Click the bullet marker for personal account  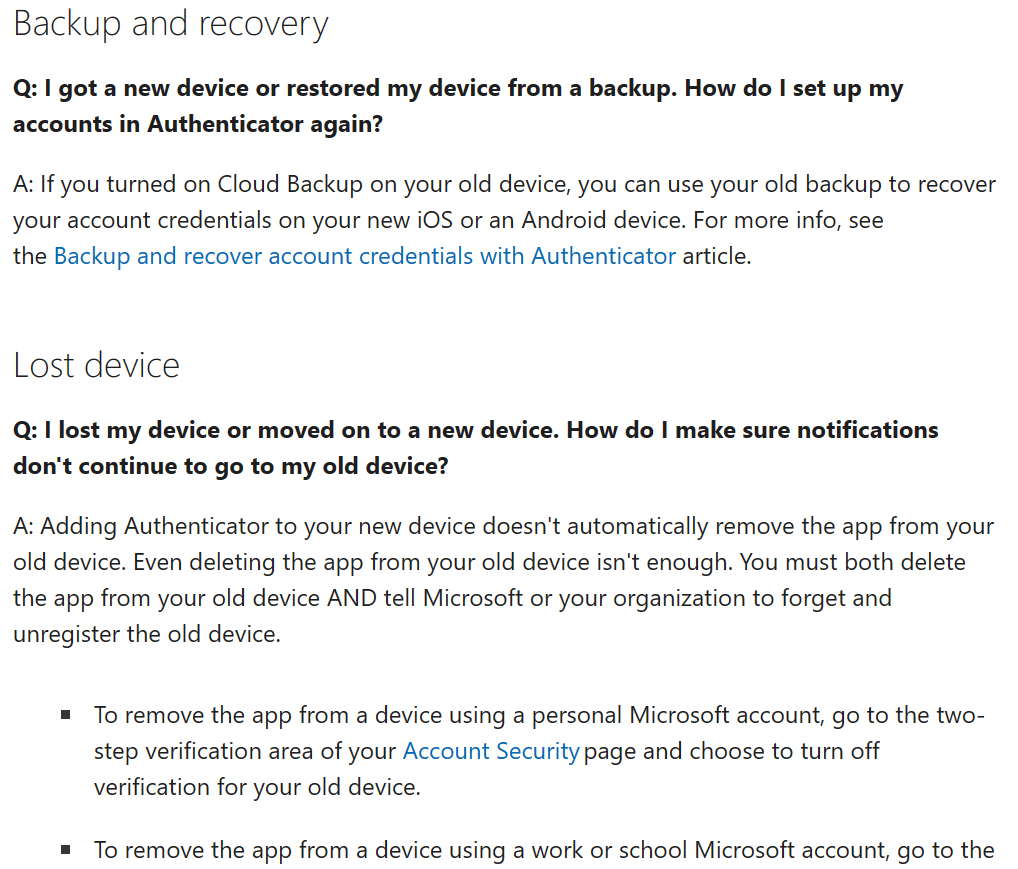coord(66,715)
